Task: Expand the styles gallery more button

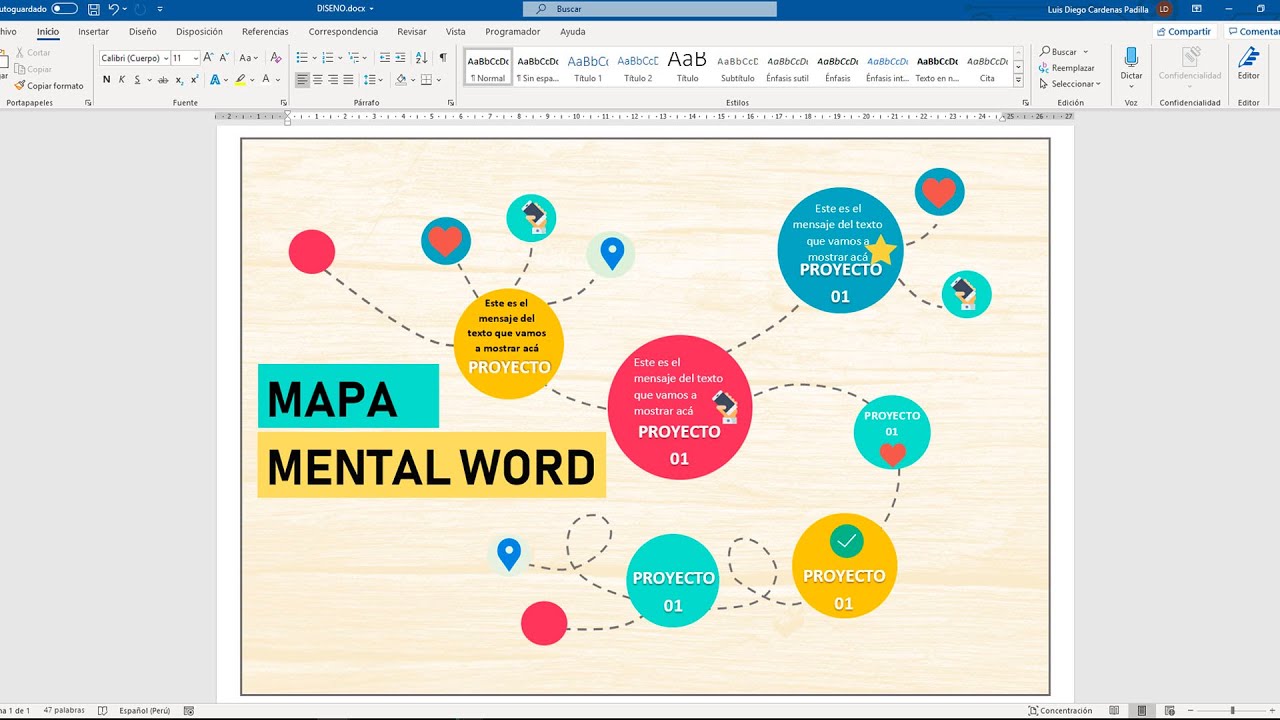Action: pyautogui.click(x=1018, y=79)
